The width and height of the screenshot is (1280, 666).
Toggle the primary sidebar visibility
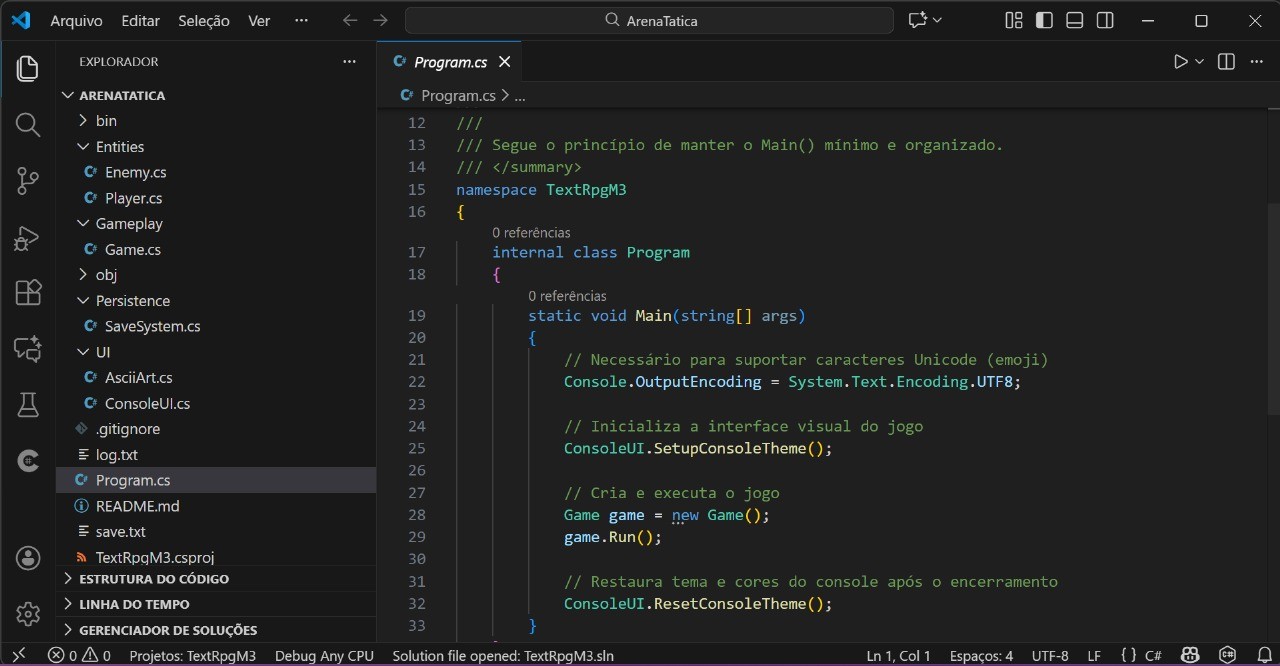coord(1044,21)
